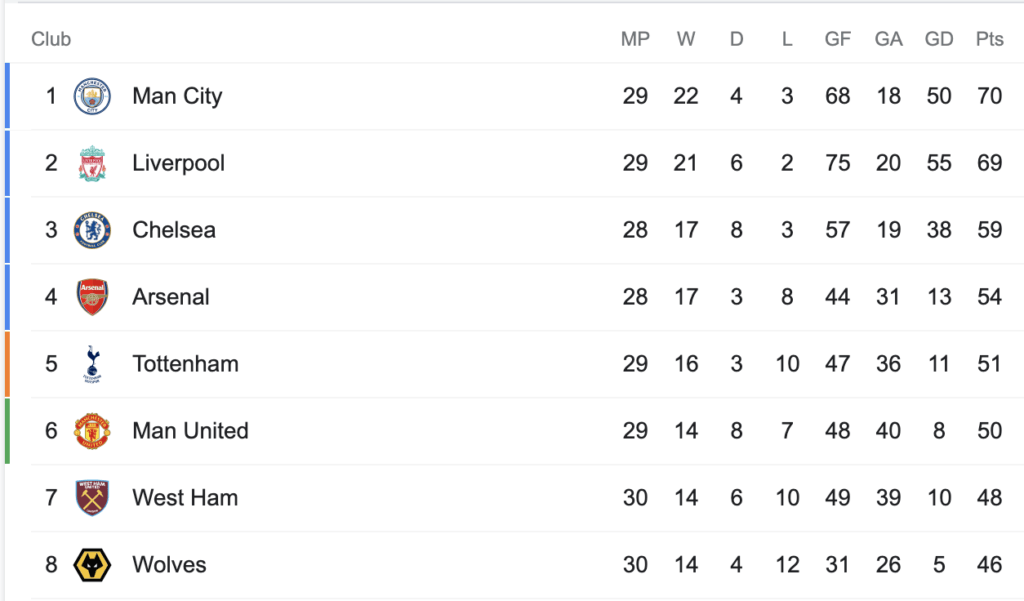
Task: Open the Man United team name
Action: coord(190,430)
